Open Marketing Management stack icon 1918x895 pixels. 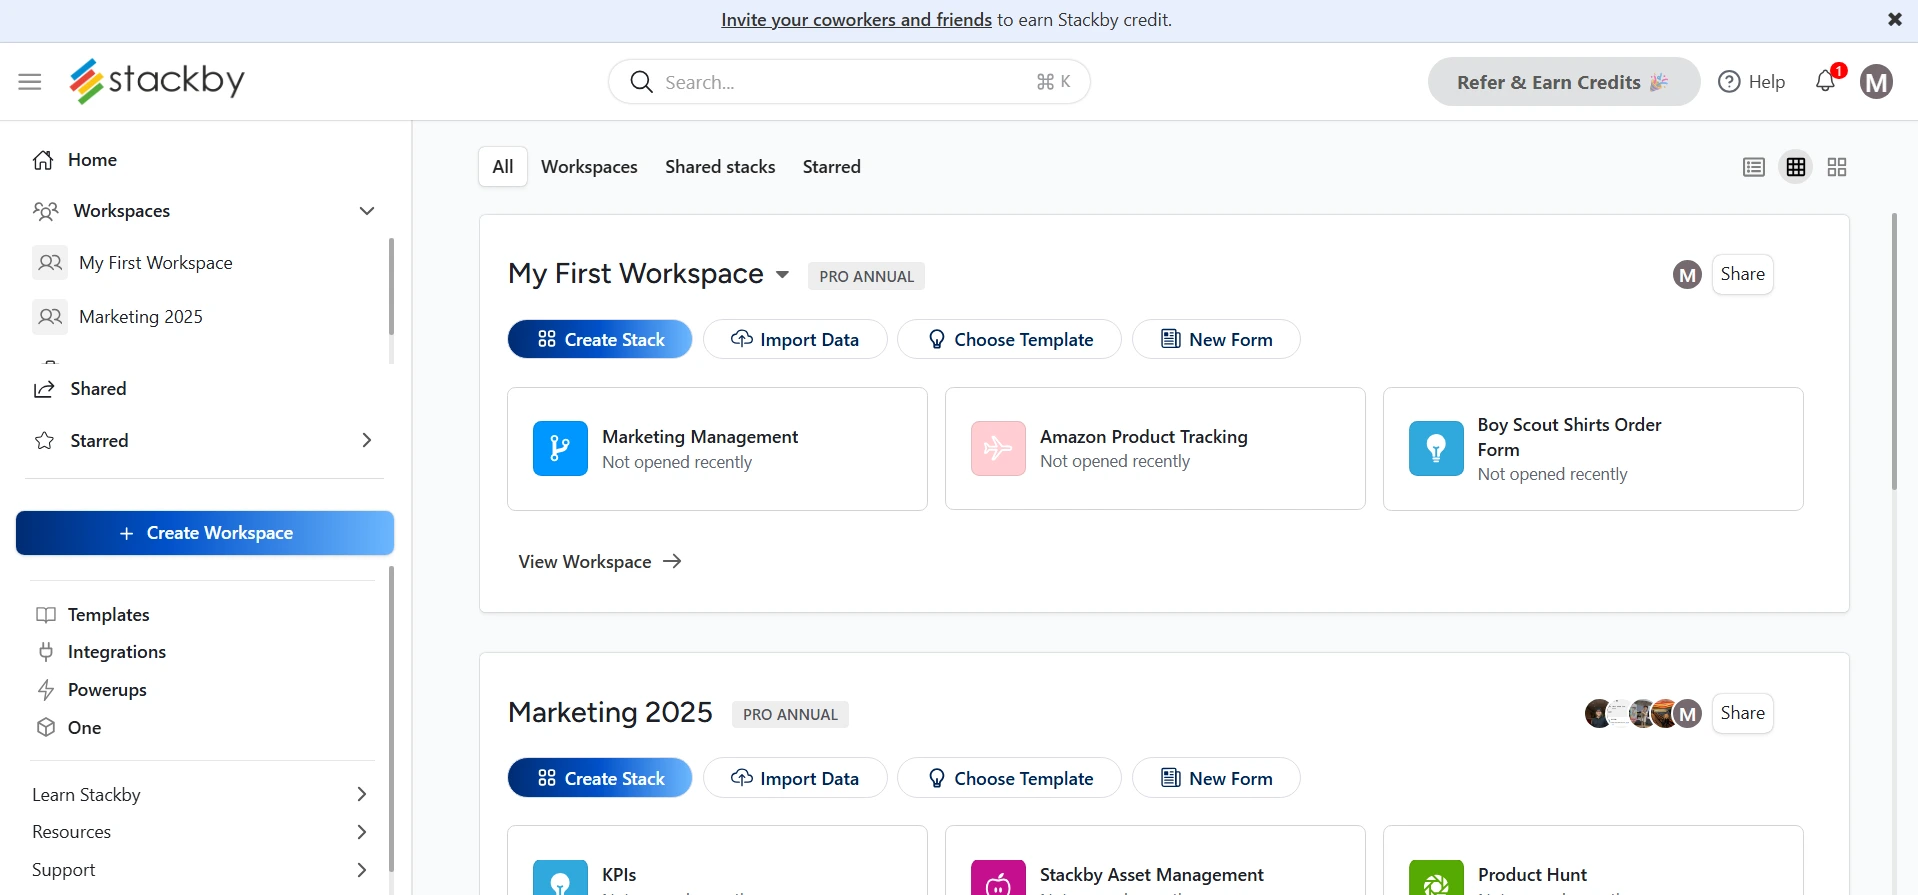[560, 449]
